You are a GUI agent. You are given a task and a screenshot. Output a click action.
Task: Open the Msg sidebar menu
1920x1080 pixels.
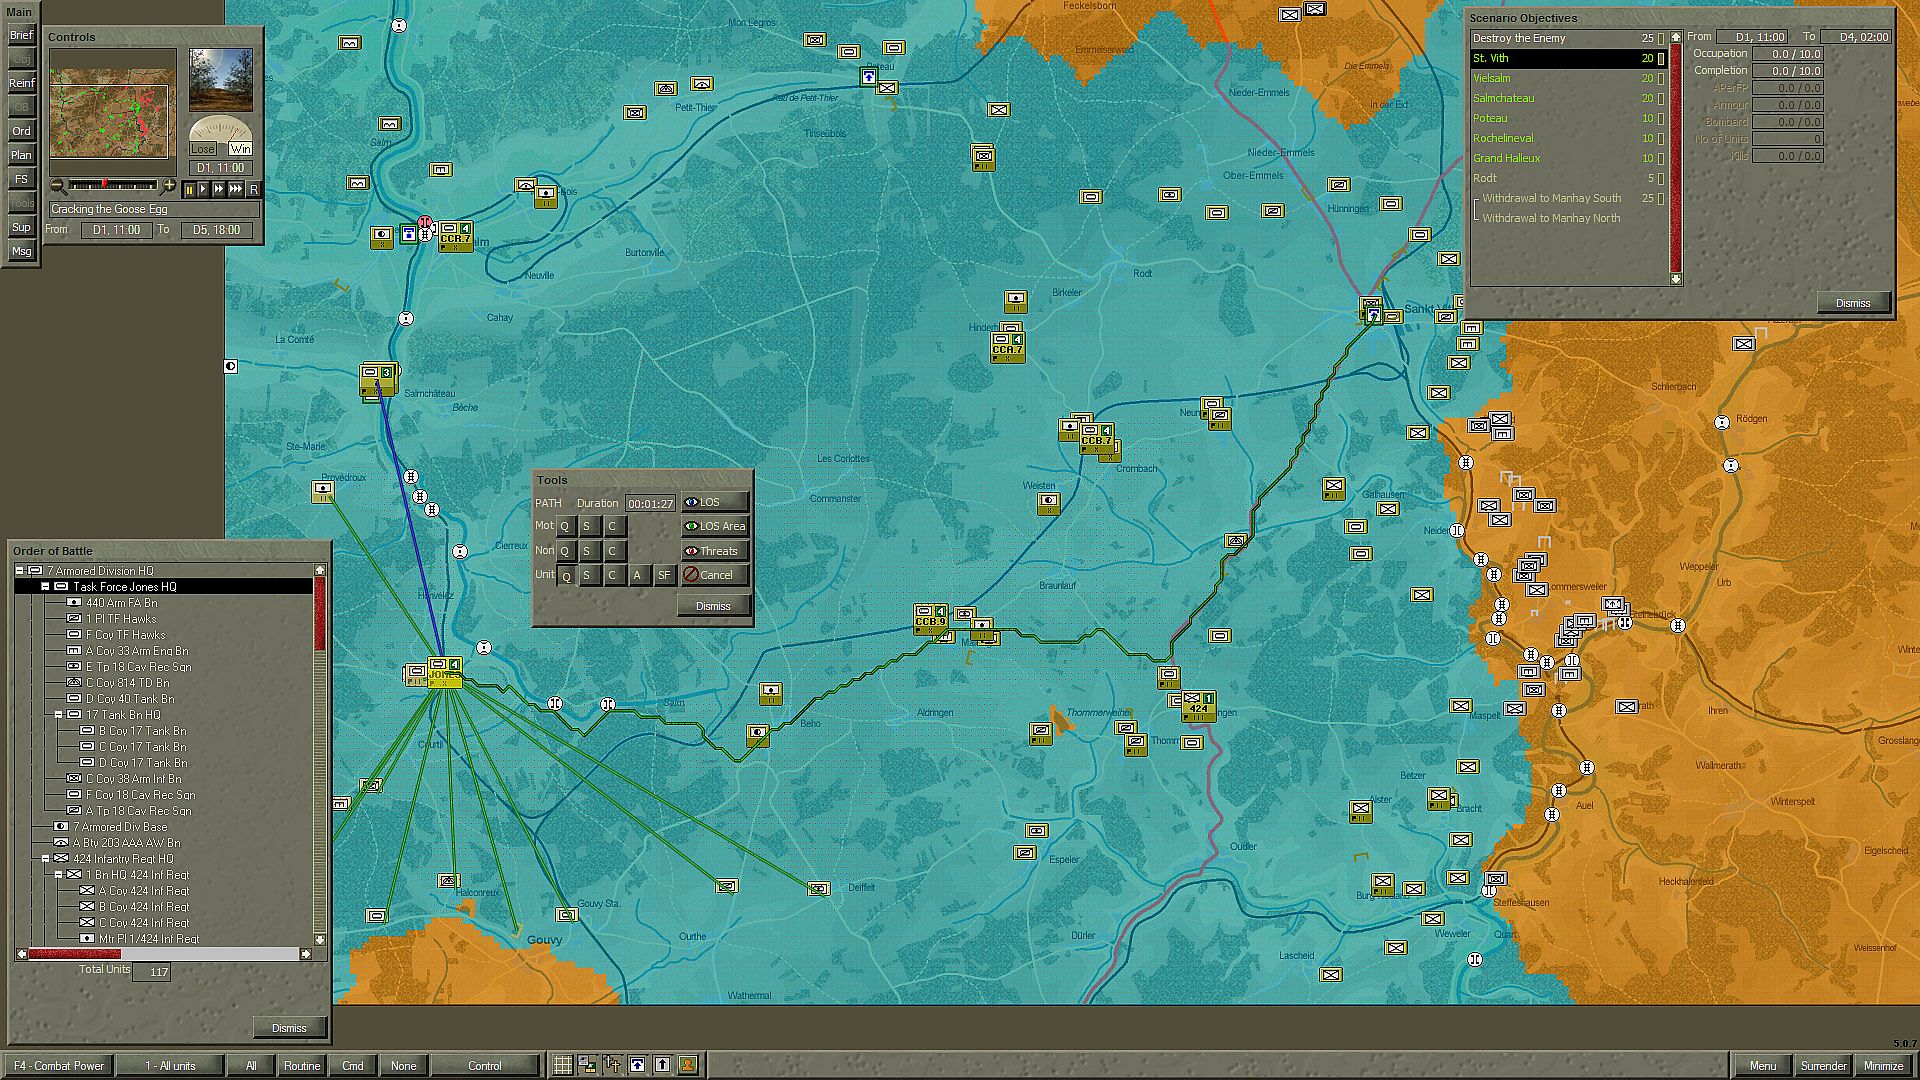[21, 252]
